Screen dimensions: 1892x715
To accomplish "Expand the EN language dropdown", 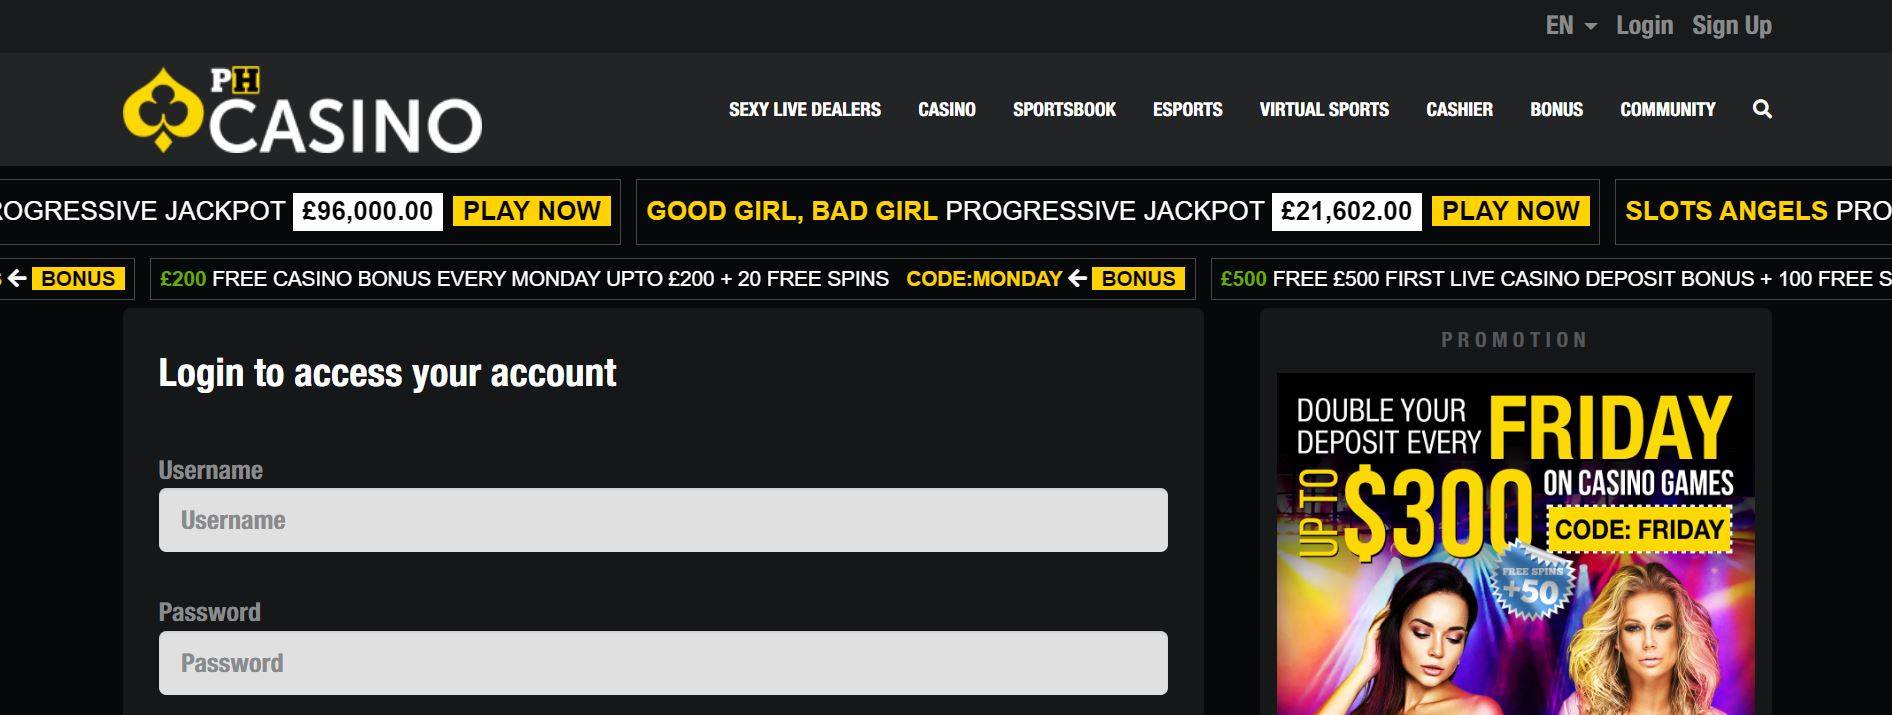I will coord(1571,26).
